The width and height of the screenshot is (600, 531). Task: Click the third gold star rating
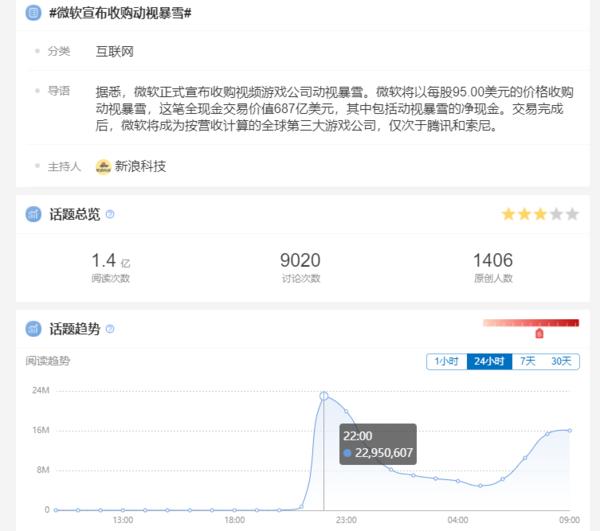point(540,214)
